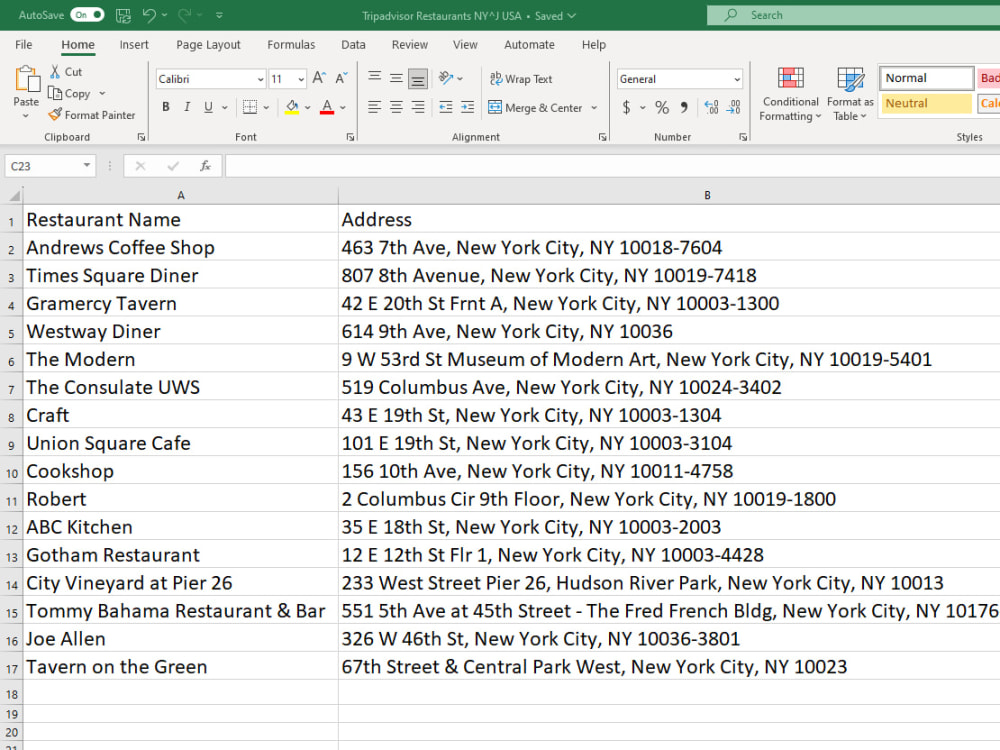
Task: Click Decrease Indent icon
Action: click(x=446, y=107)
